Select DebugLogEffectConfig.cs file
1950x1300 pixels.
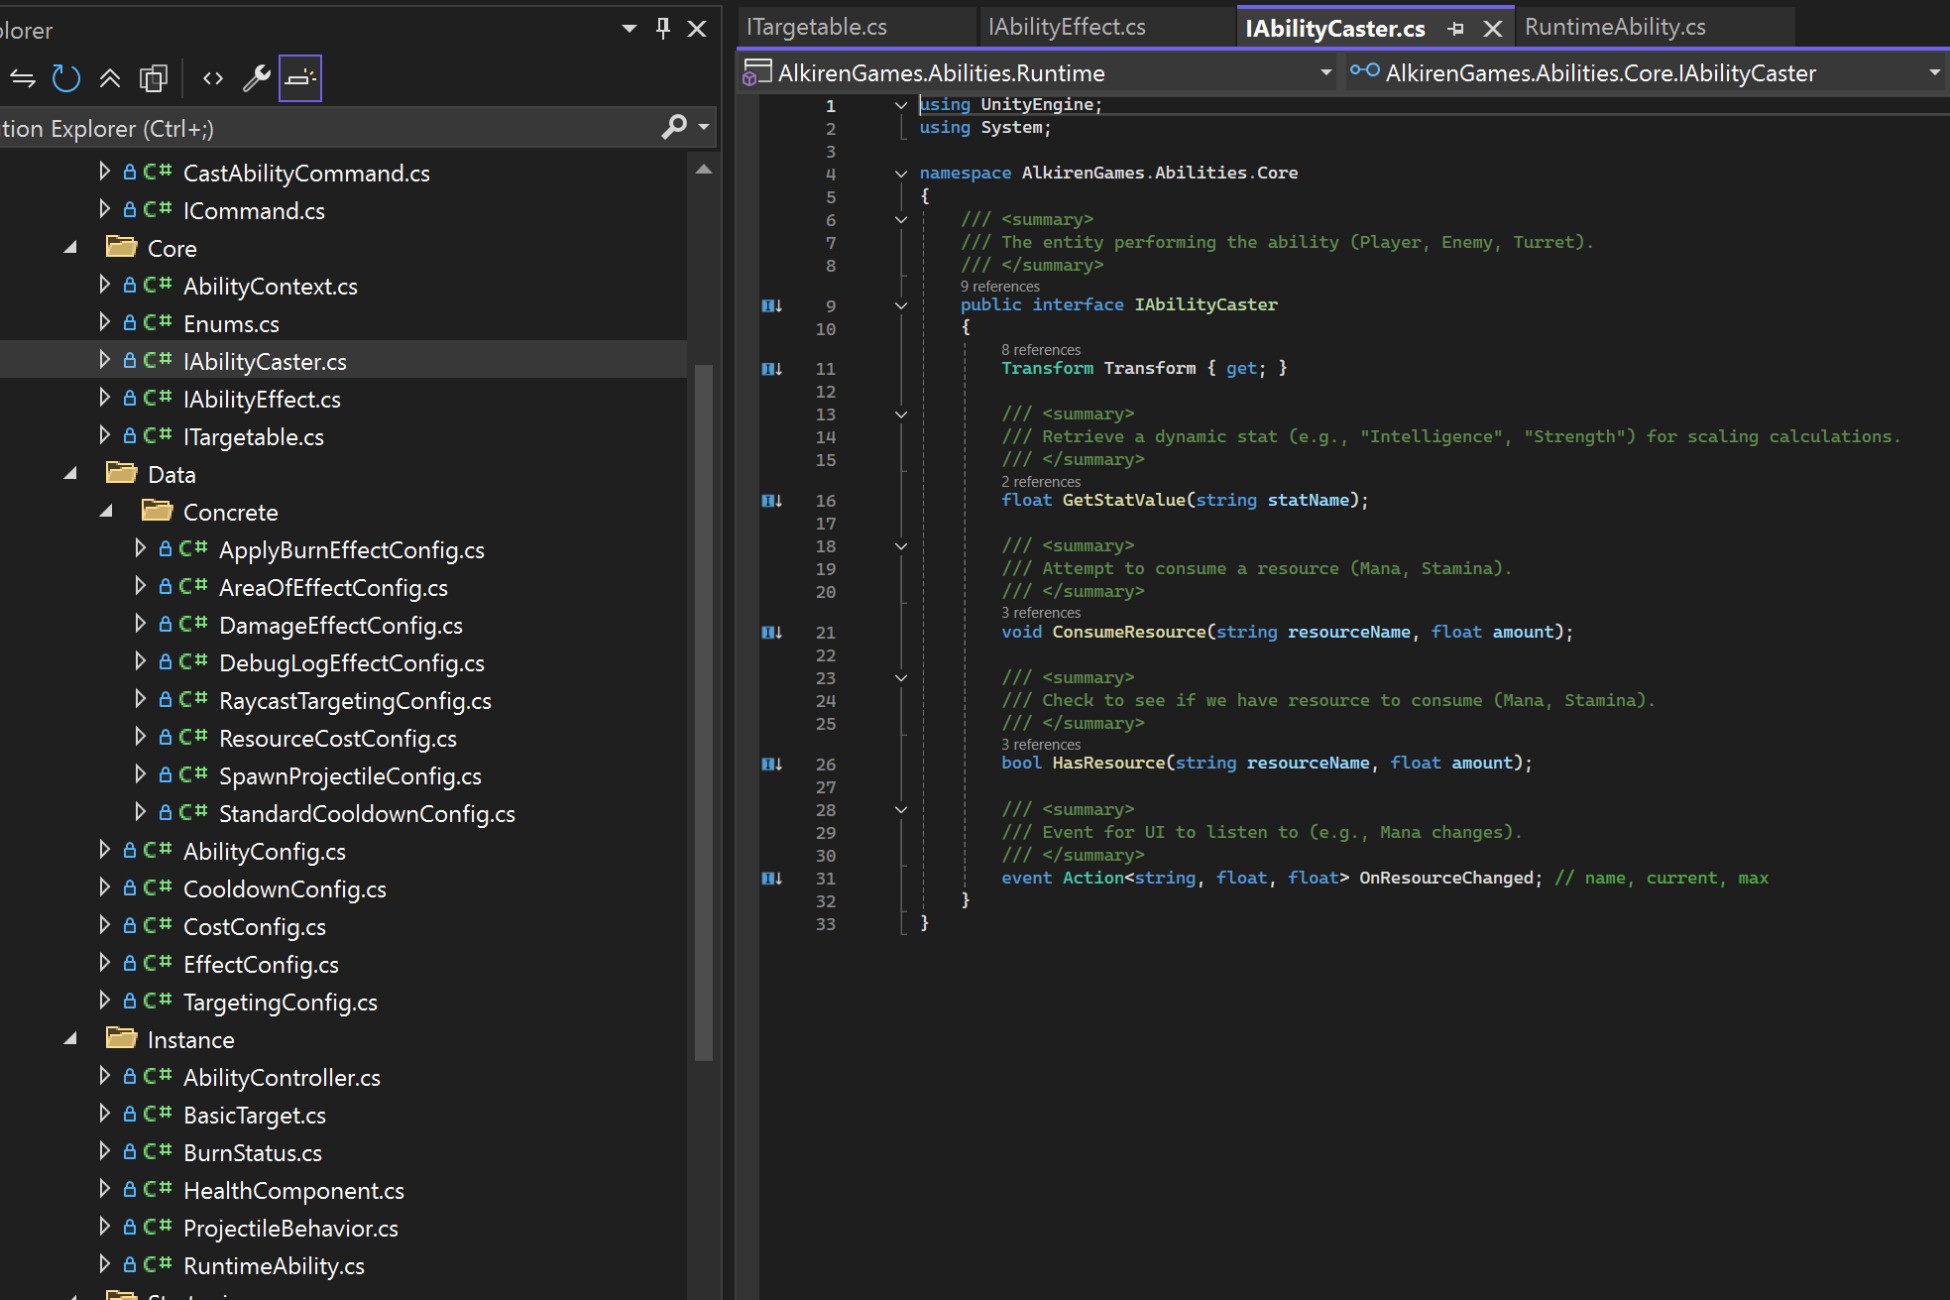point(352,662)
